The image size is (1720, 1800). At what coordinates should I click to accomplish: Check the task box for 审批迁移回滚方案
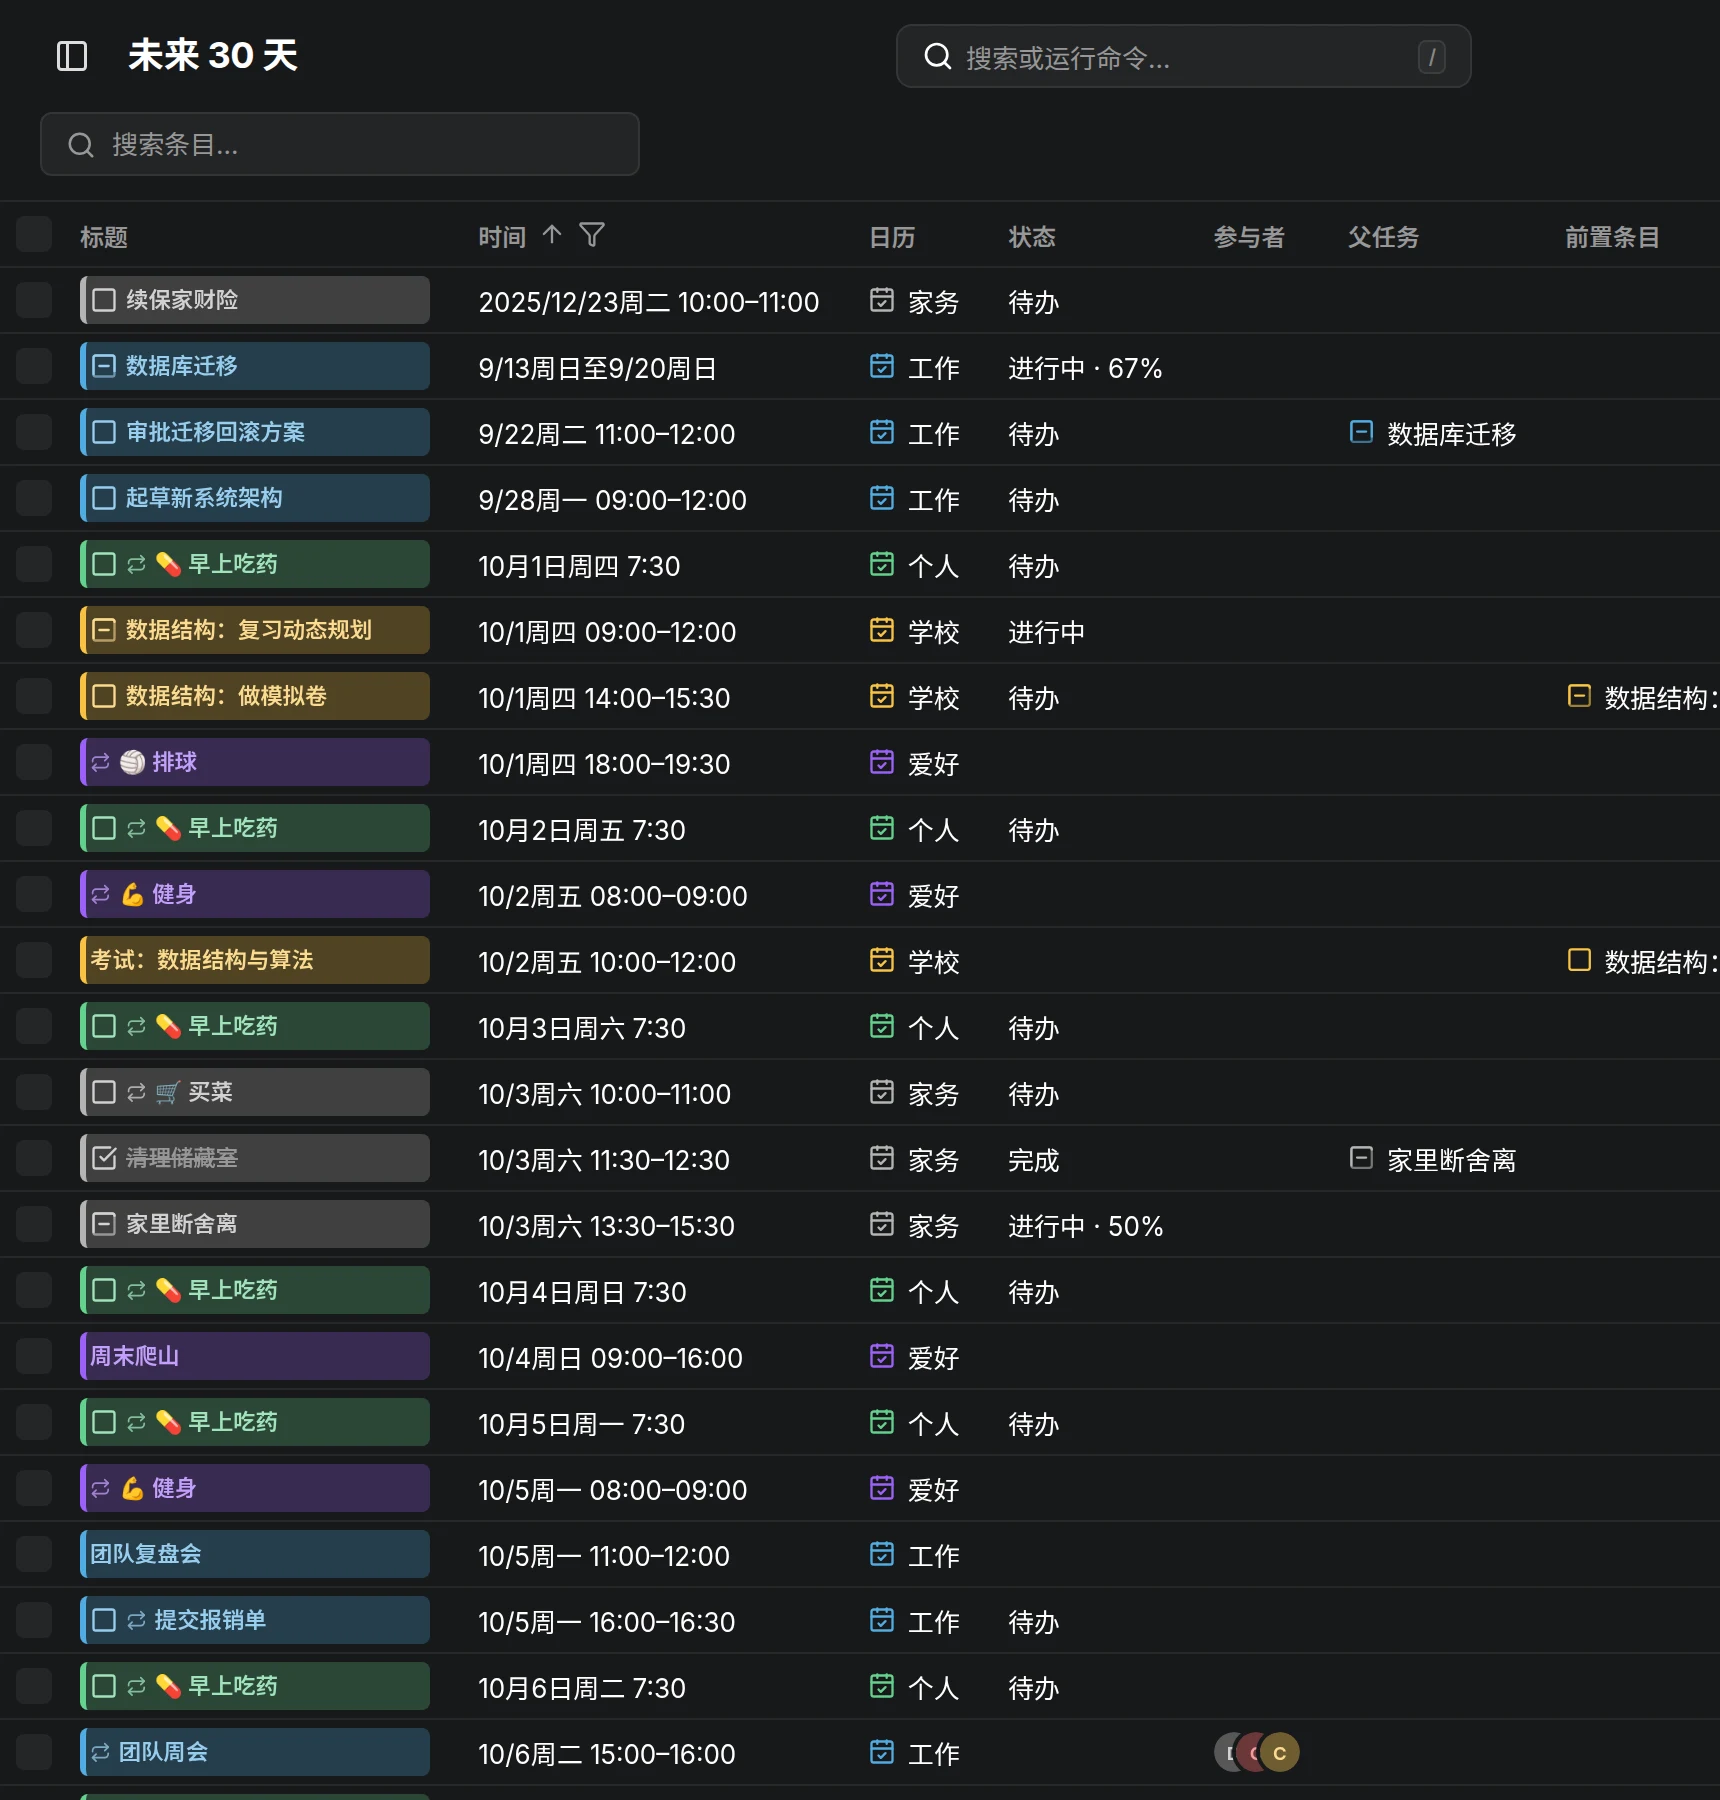[x=104, y=432]
